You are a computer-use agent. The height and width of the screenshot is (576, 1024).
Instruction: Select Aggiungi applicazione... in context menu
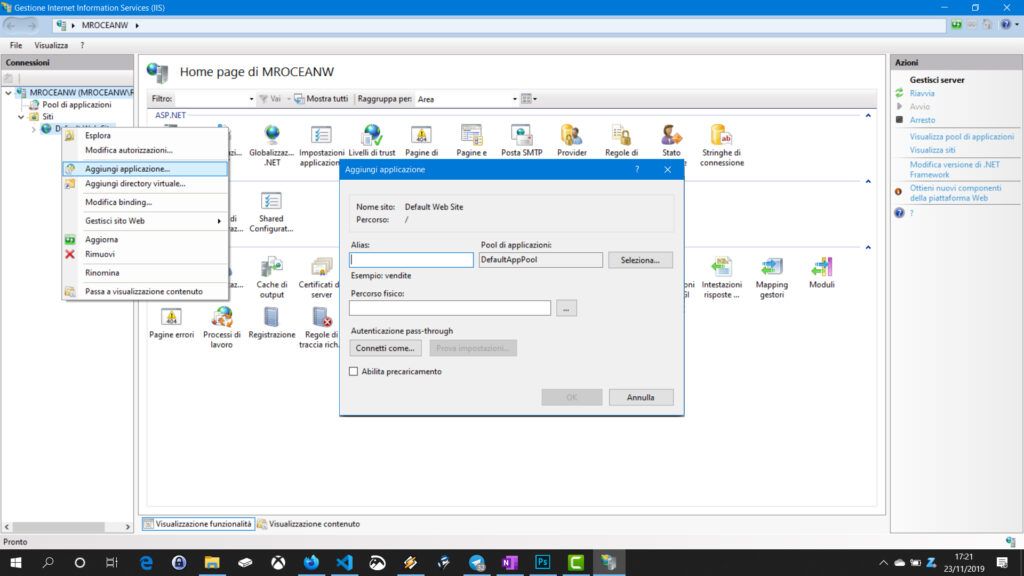click(x=145, y=168)
